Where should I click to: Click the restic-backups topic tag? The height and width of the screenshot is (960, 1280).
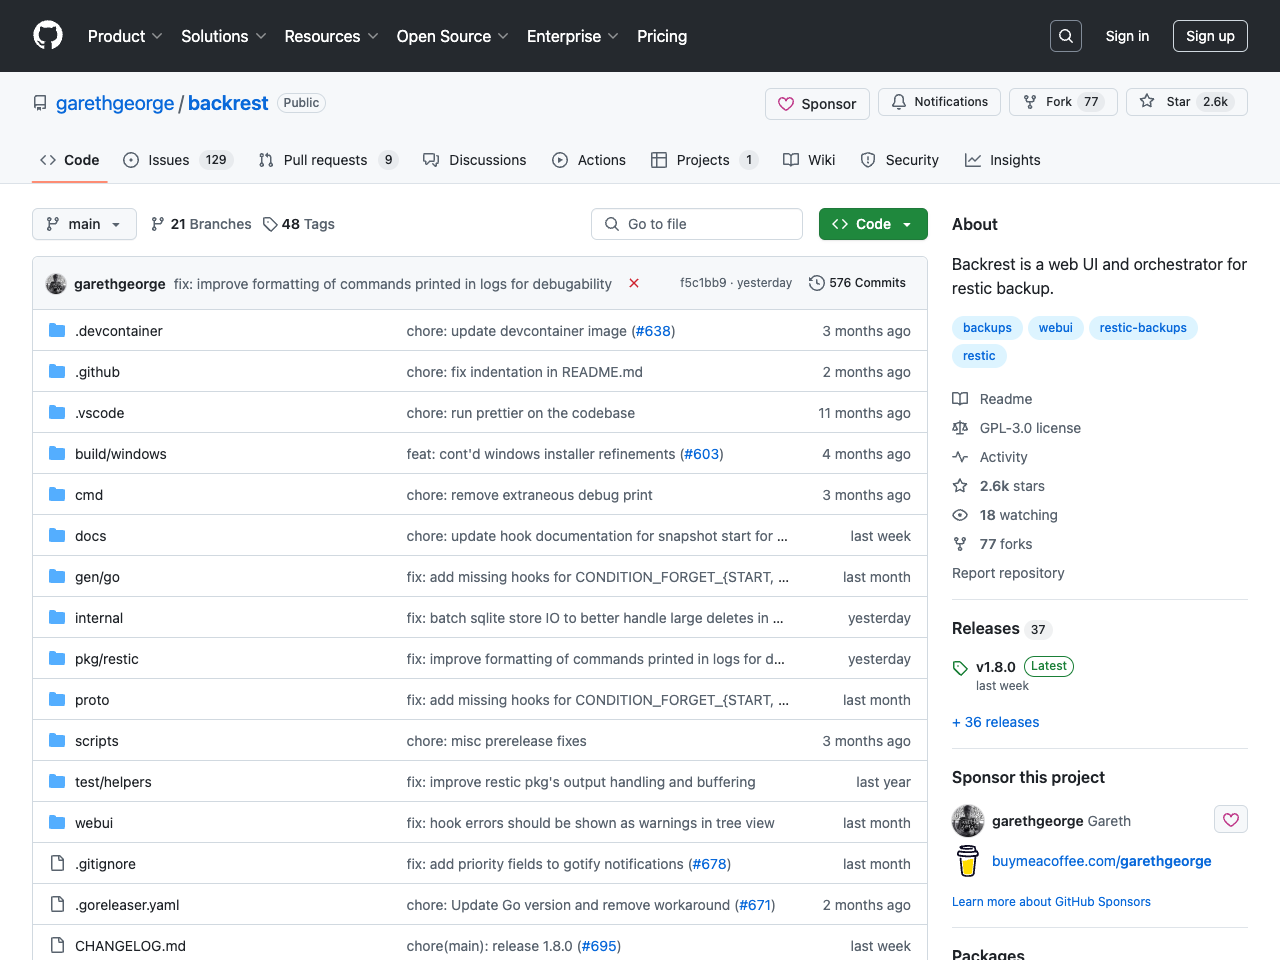tap(1143, 328)
